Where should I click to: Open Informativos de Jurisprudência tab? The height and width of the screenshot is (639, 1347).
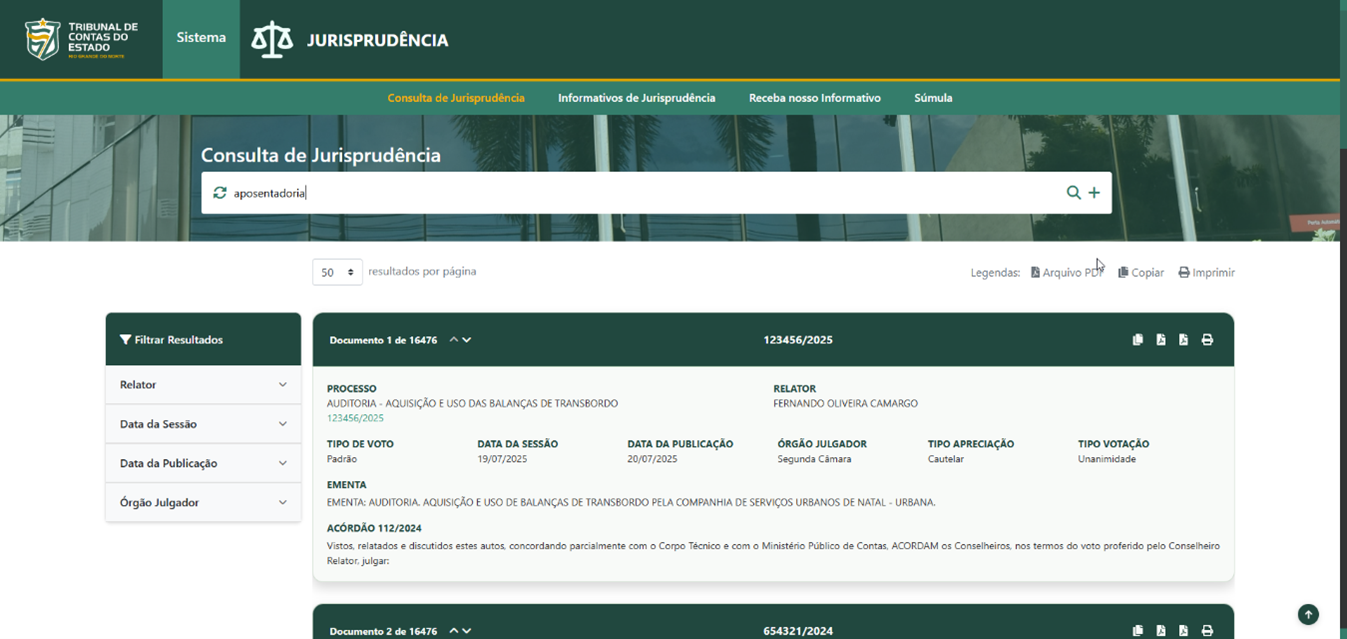[x=637, y=98]
